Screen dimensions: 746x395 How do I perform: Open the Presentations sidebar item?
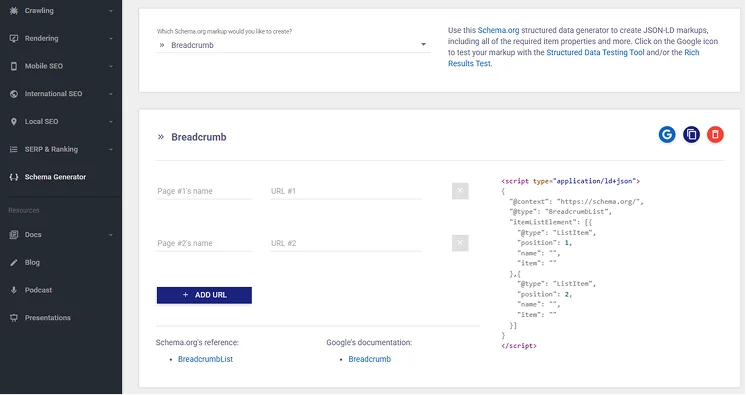[x=61, y=318]
